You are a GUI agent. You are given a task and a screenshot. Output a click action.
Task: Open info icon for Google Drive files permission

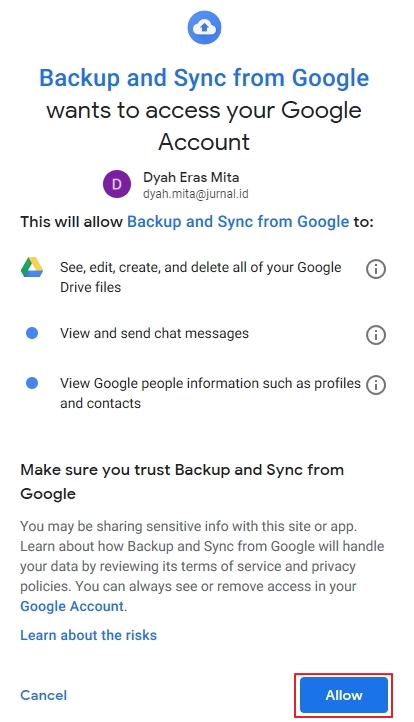(376, 268)
